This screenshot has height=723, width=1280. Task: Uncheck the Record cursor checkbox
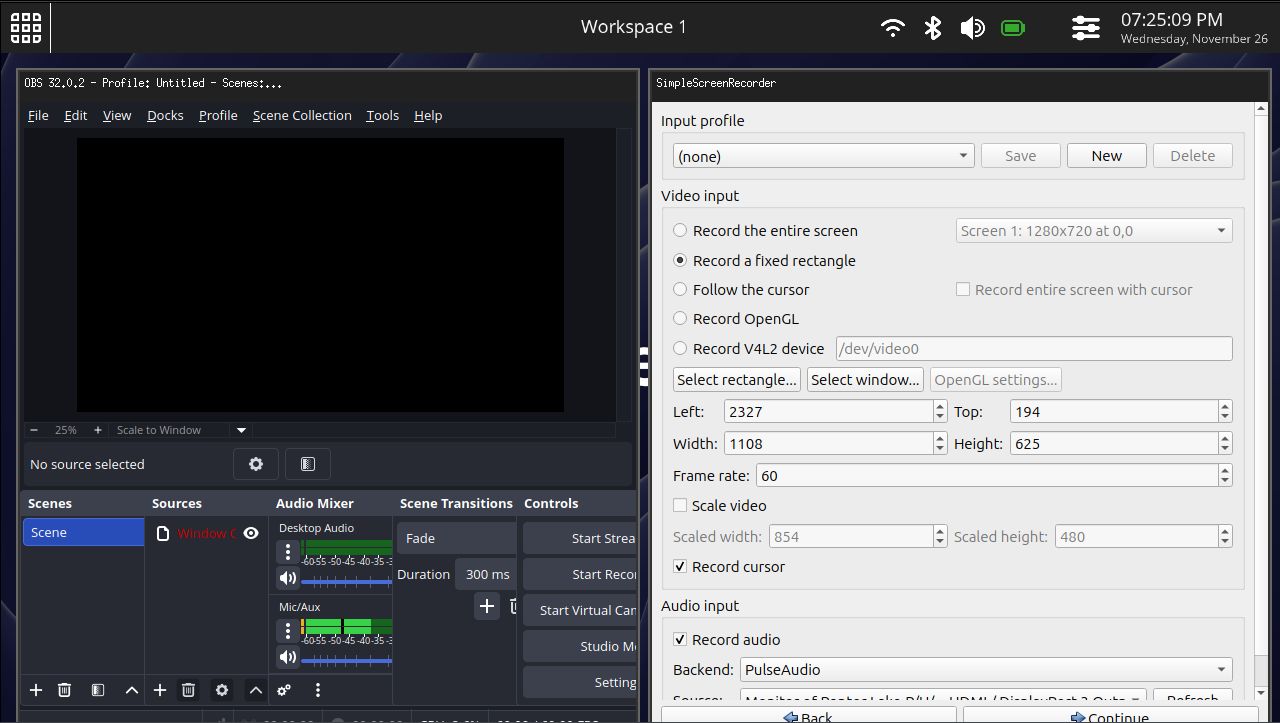point(681,567)
